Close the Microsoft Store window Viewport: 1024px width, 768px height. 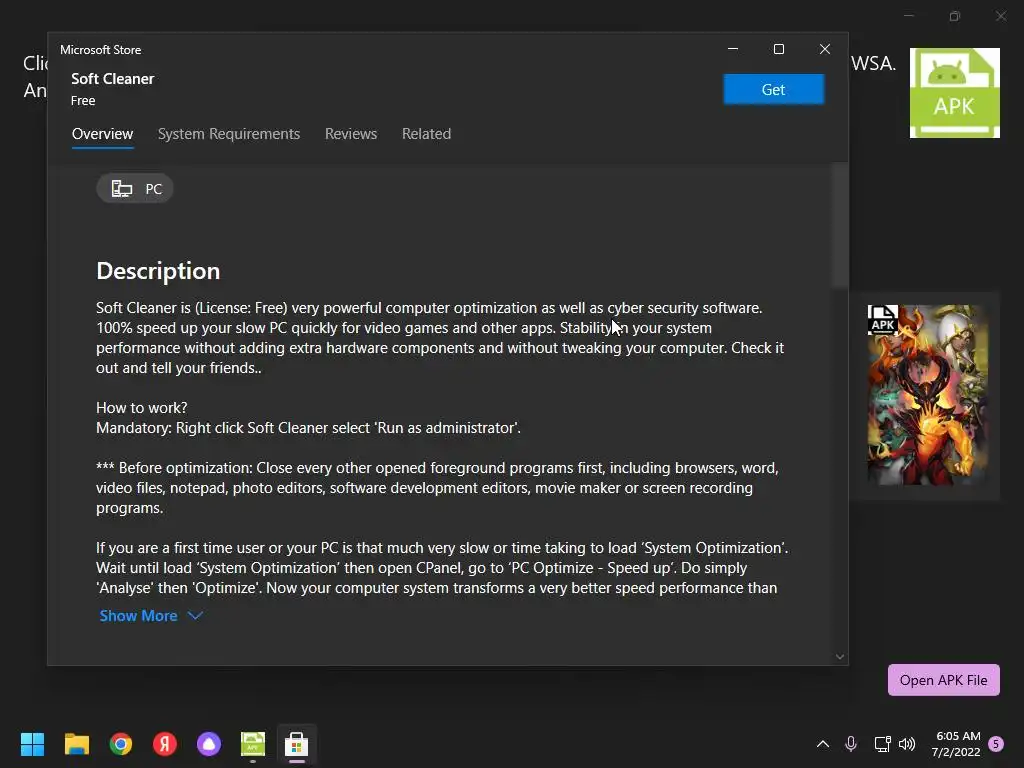[x=825, y=49]
